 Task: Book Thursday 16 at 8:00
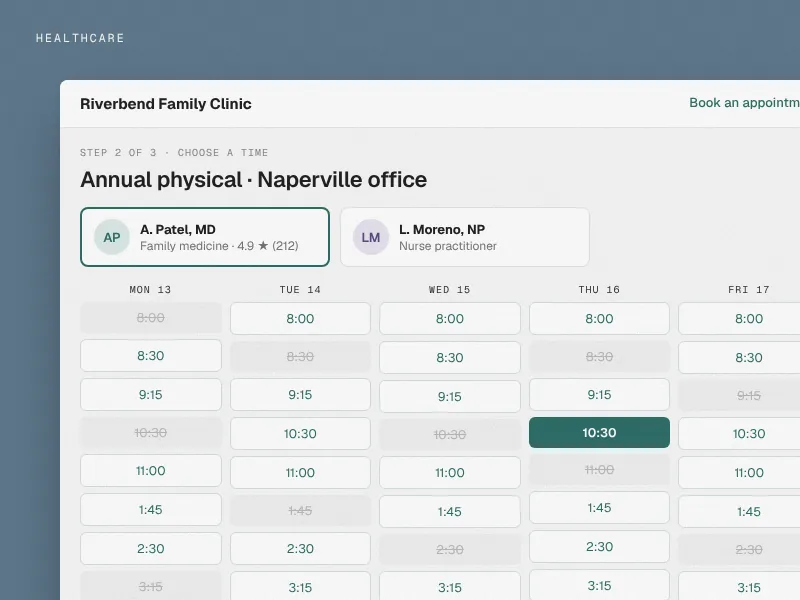599,318
